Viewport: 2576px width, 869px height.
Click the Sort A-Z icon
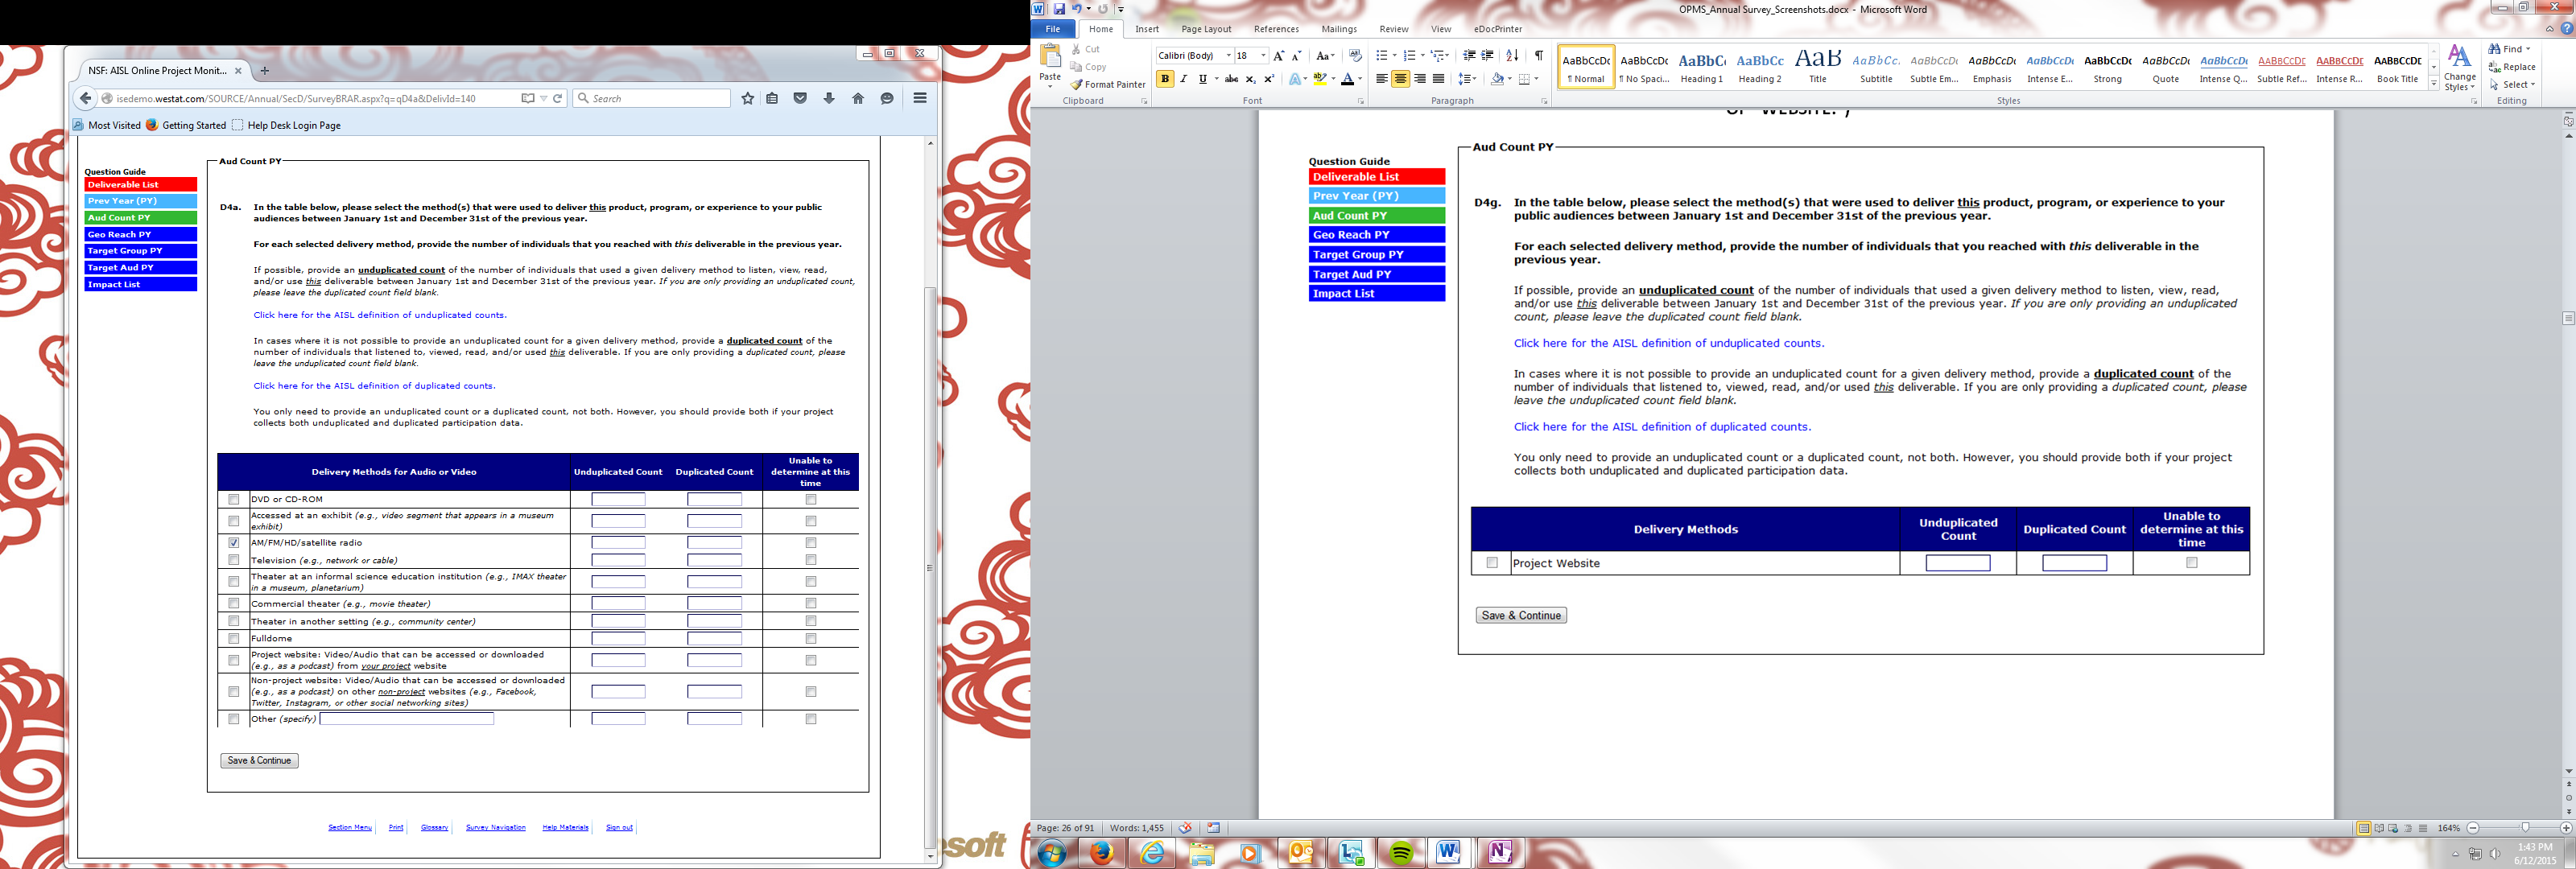[1512, 55]
